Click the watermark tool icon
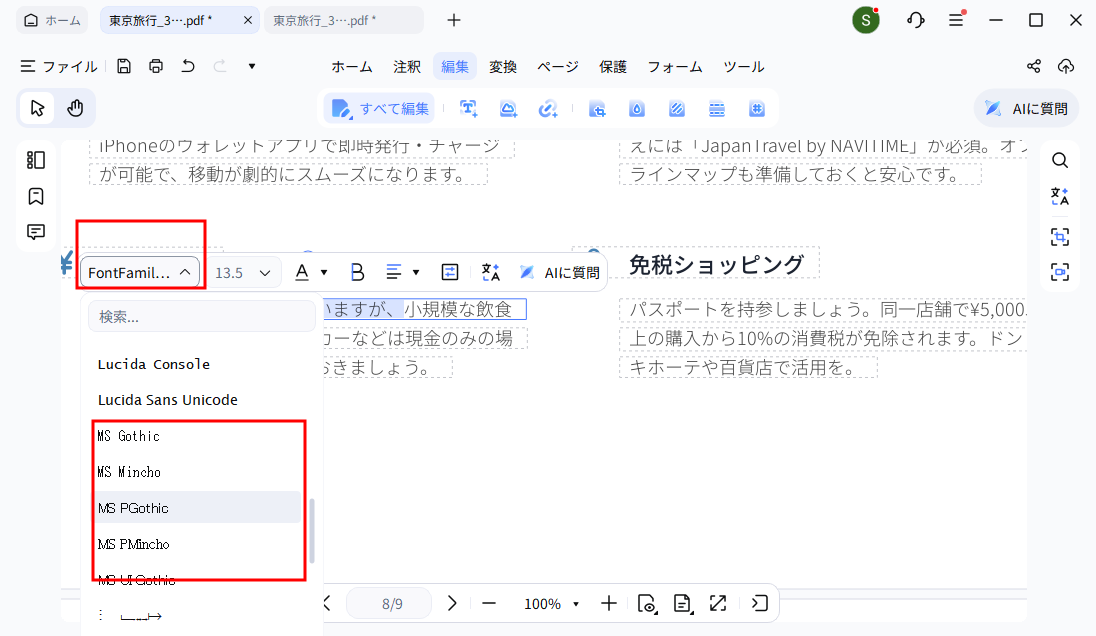Image resolution: width=1096 pixels, height=636 pixels. [637, 108]
